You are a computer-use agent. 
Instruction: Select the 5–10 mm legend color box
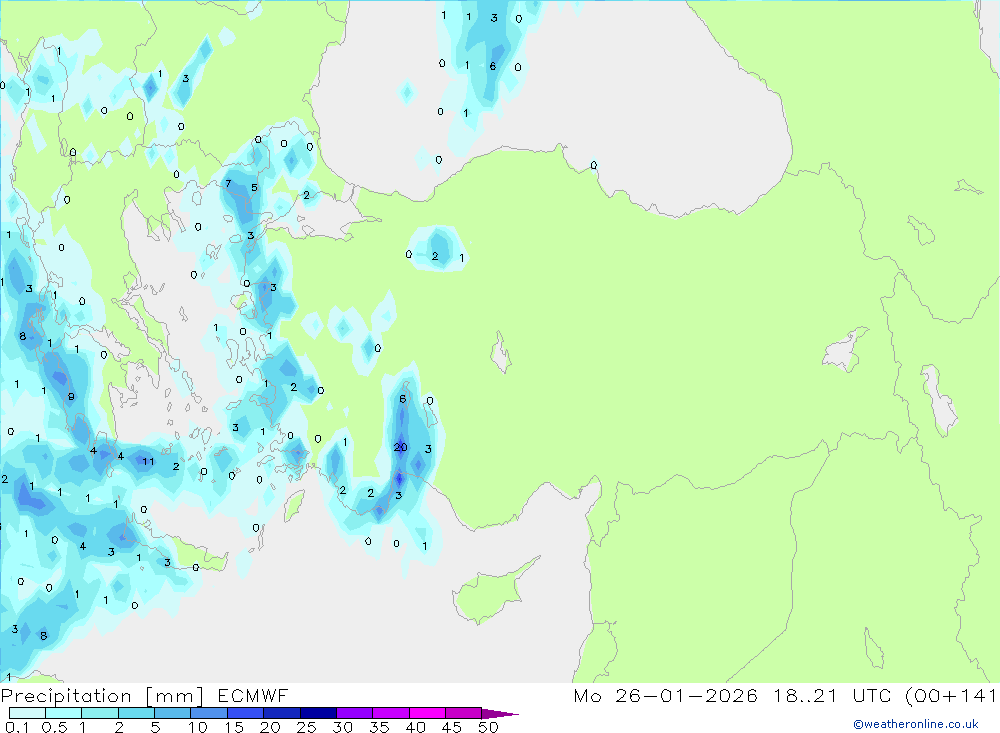172,713
